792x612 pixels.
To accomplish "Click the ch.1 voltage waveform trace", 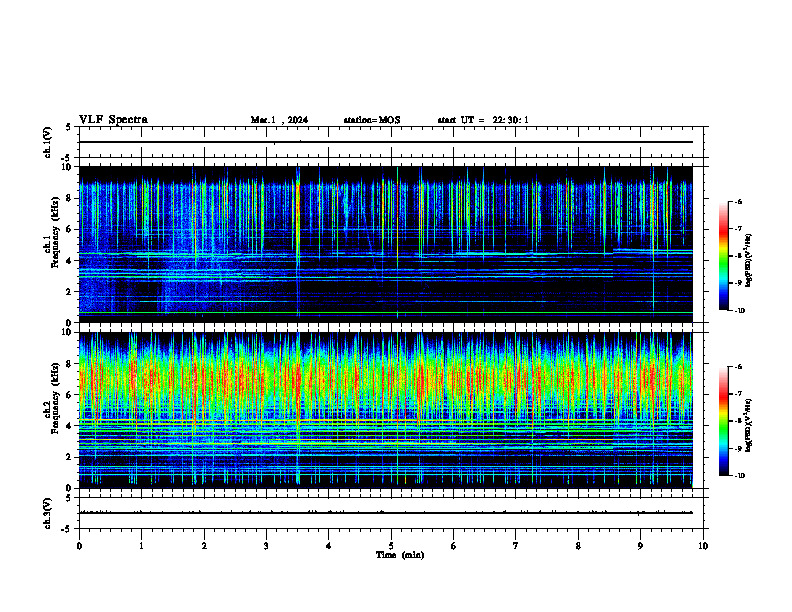I will point(386,142).
